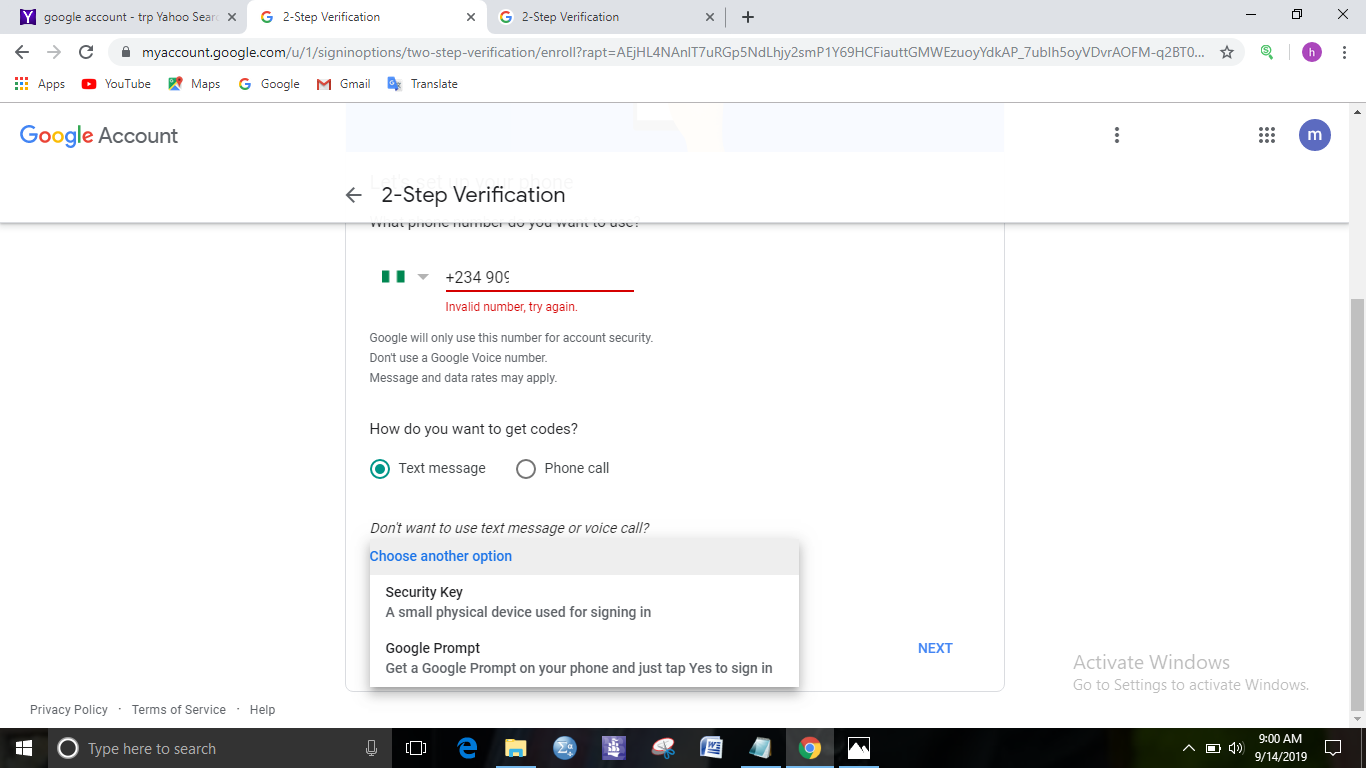This screenshot has width=1366, height=768.
Task: Open the Nigeria country flag dropdown
Action: click(x=405, y=277)
